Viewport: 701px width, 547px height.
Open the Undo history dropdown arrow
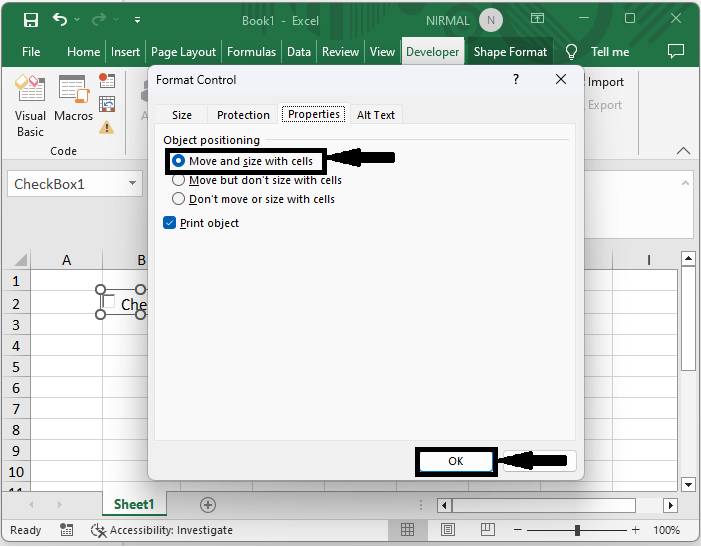[77, 20]
